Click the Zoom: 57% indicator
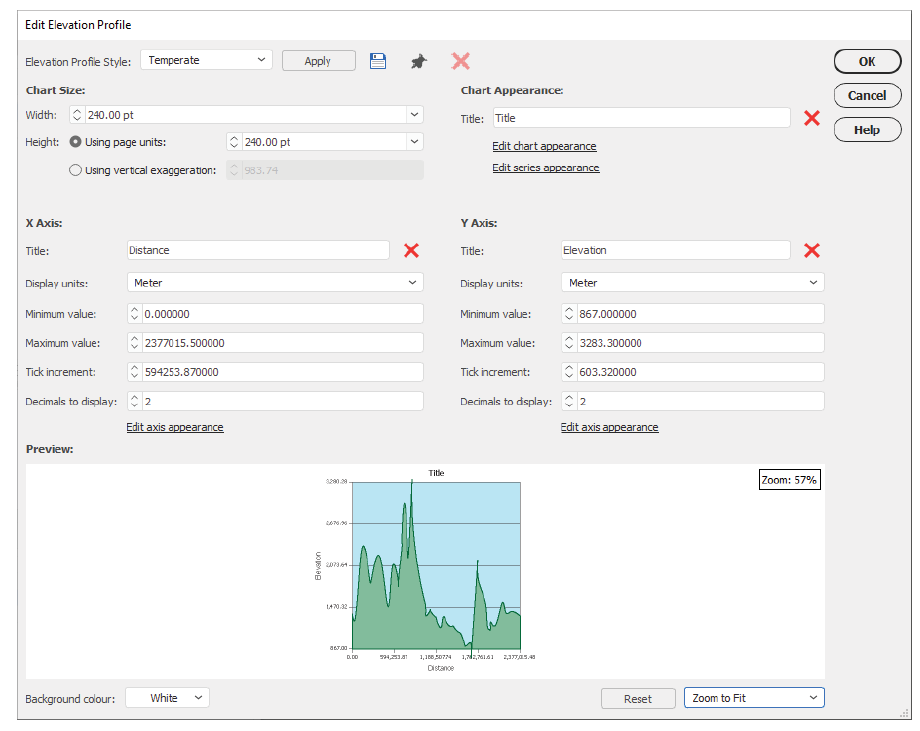 coord(789,479)
